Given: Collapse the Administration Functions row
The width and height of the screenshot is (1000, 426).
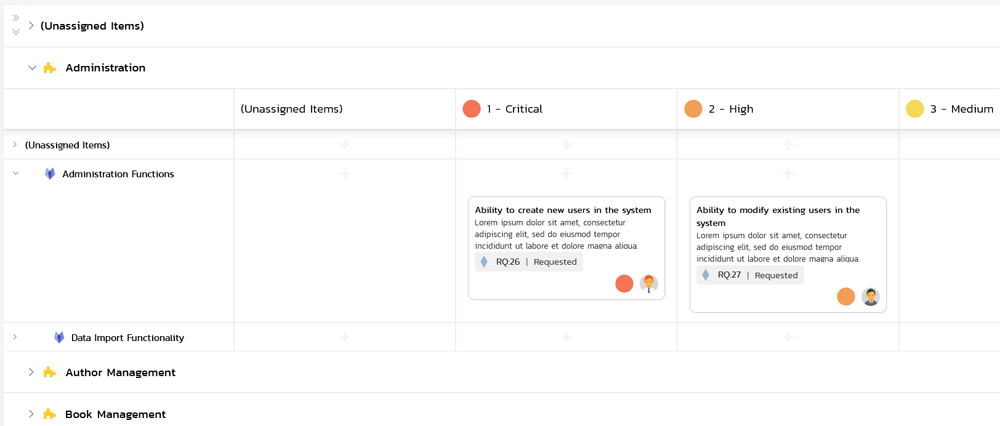Looking at the screenshot, I should [15, 174].
